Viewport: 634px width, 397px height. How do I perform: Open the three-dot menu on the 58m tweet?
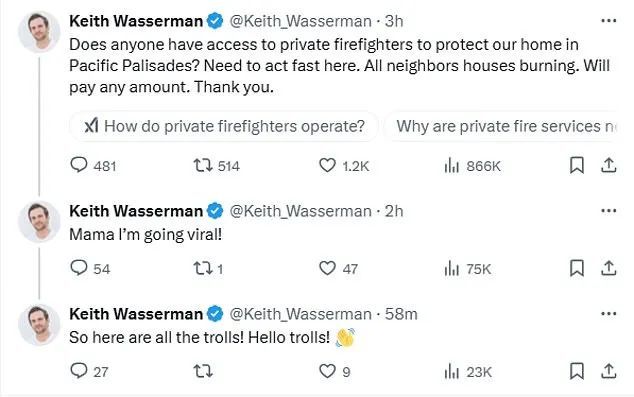[609, 314]
